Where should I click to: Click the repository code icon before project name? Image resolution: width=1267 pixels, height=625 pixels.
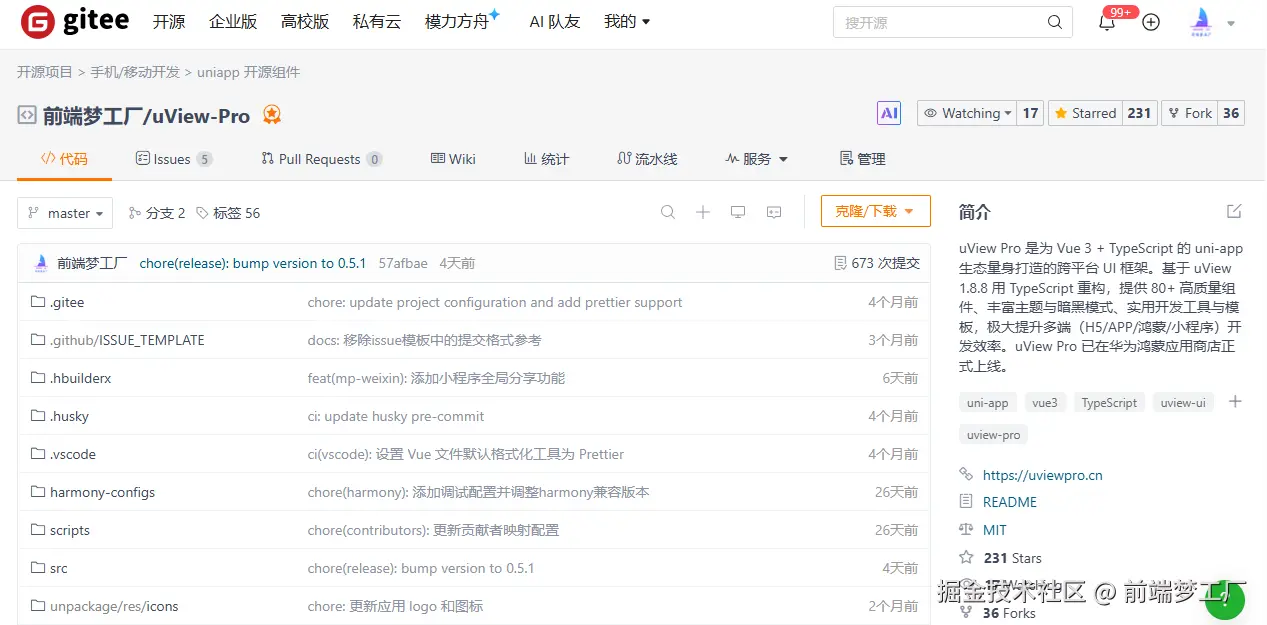[27, 115]
